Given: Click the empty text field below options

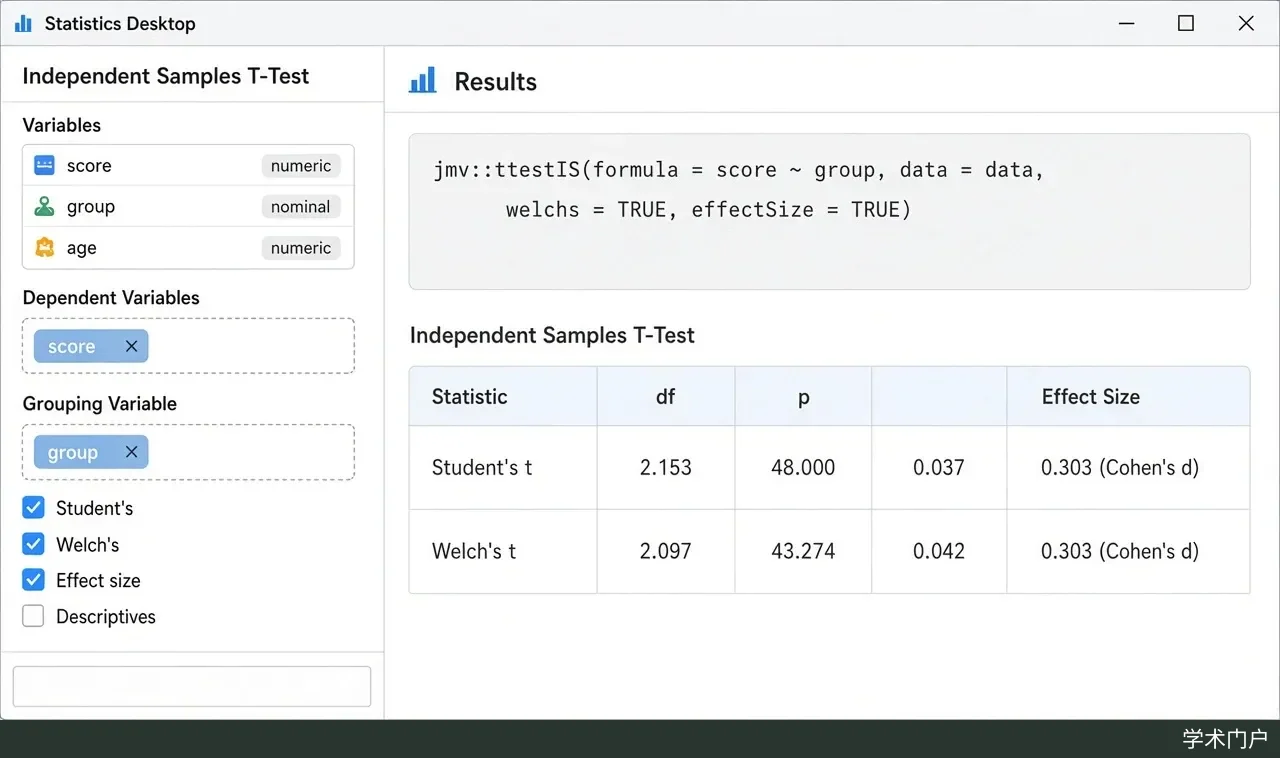Looking at the screenshot, I should 192,687.
